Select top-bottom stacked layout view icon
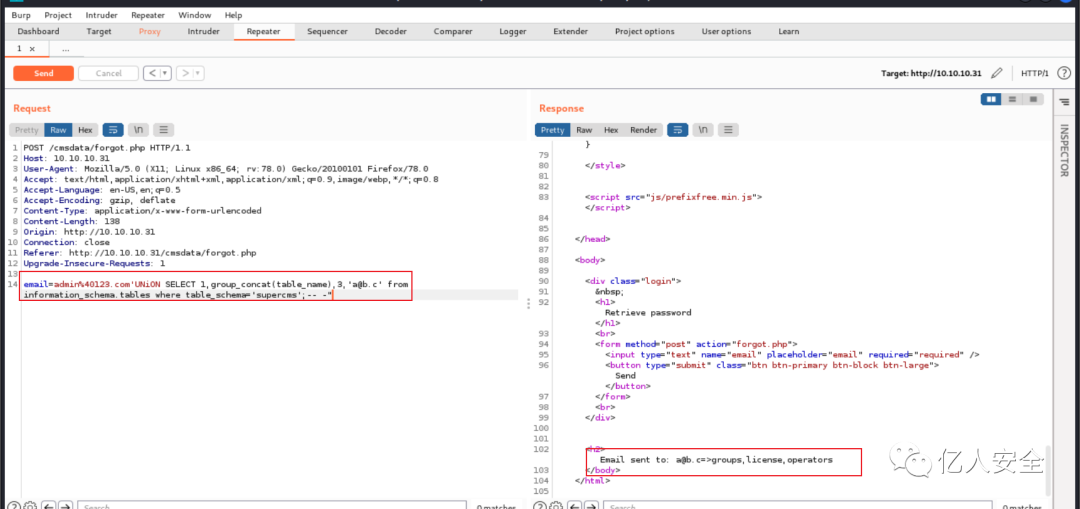 click(1012, 99)
